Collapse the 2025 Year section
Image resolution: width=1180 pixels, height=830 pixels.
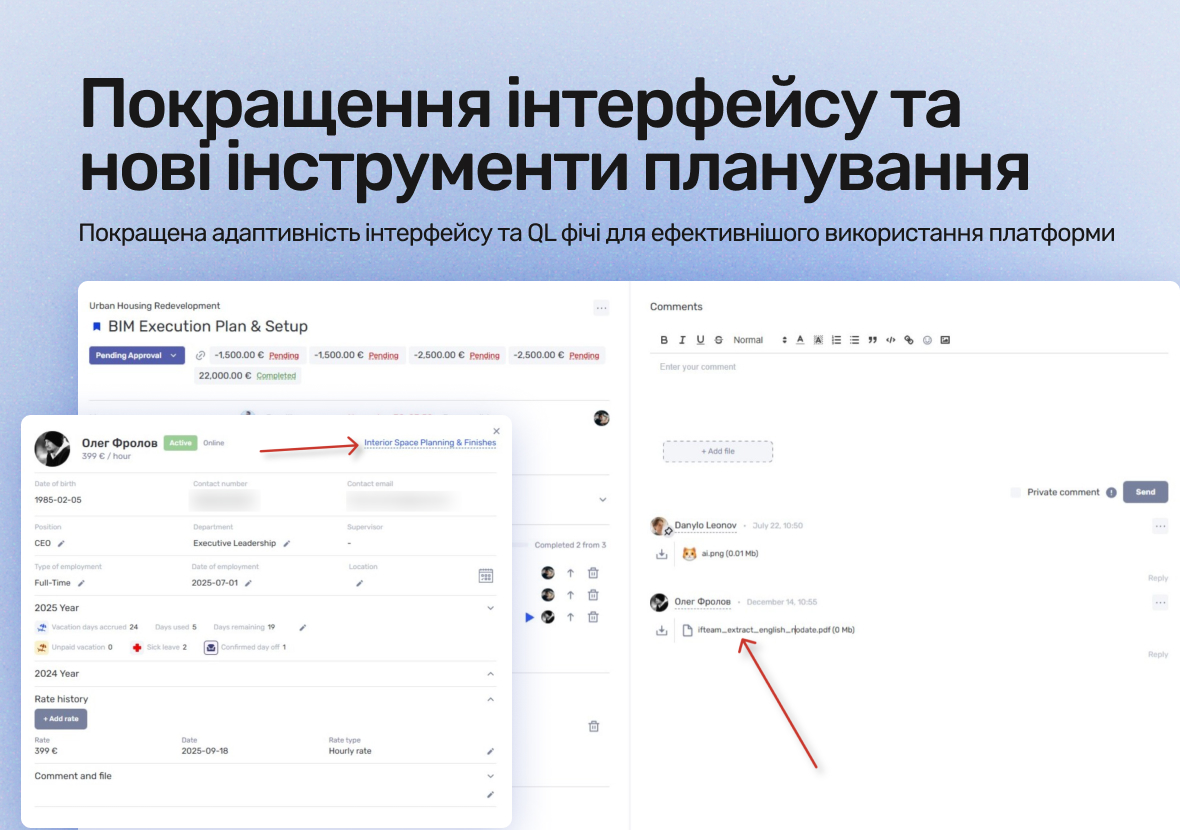[x=491, y=608]
